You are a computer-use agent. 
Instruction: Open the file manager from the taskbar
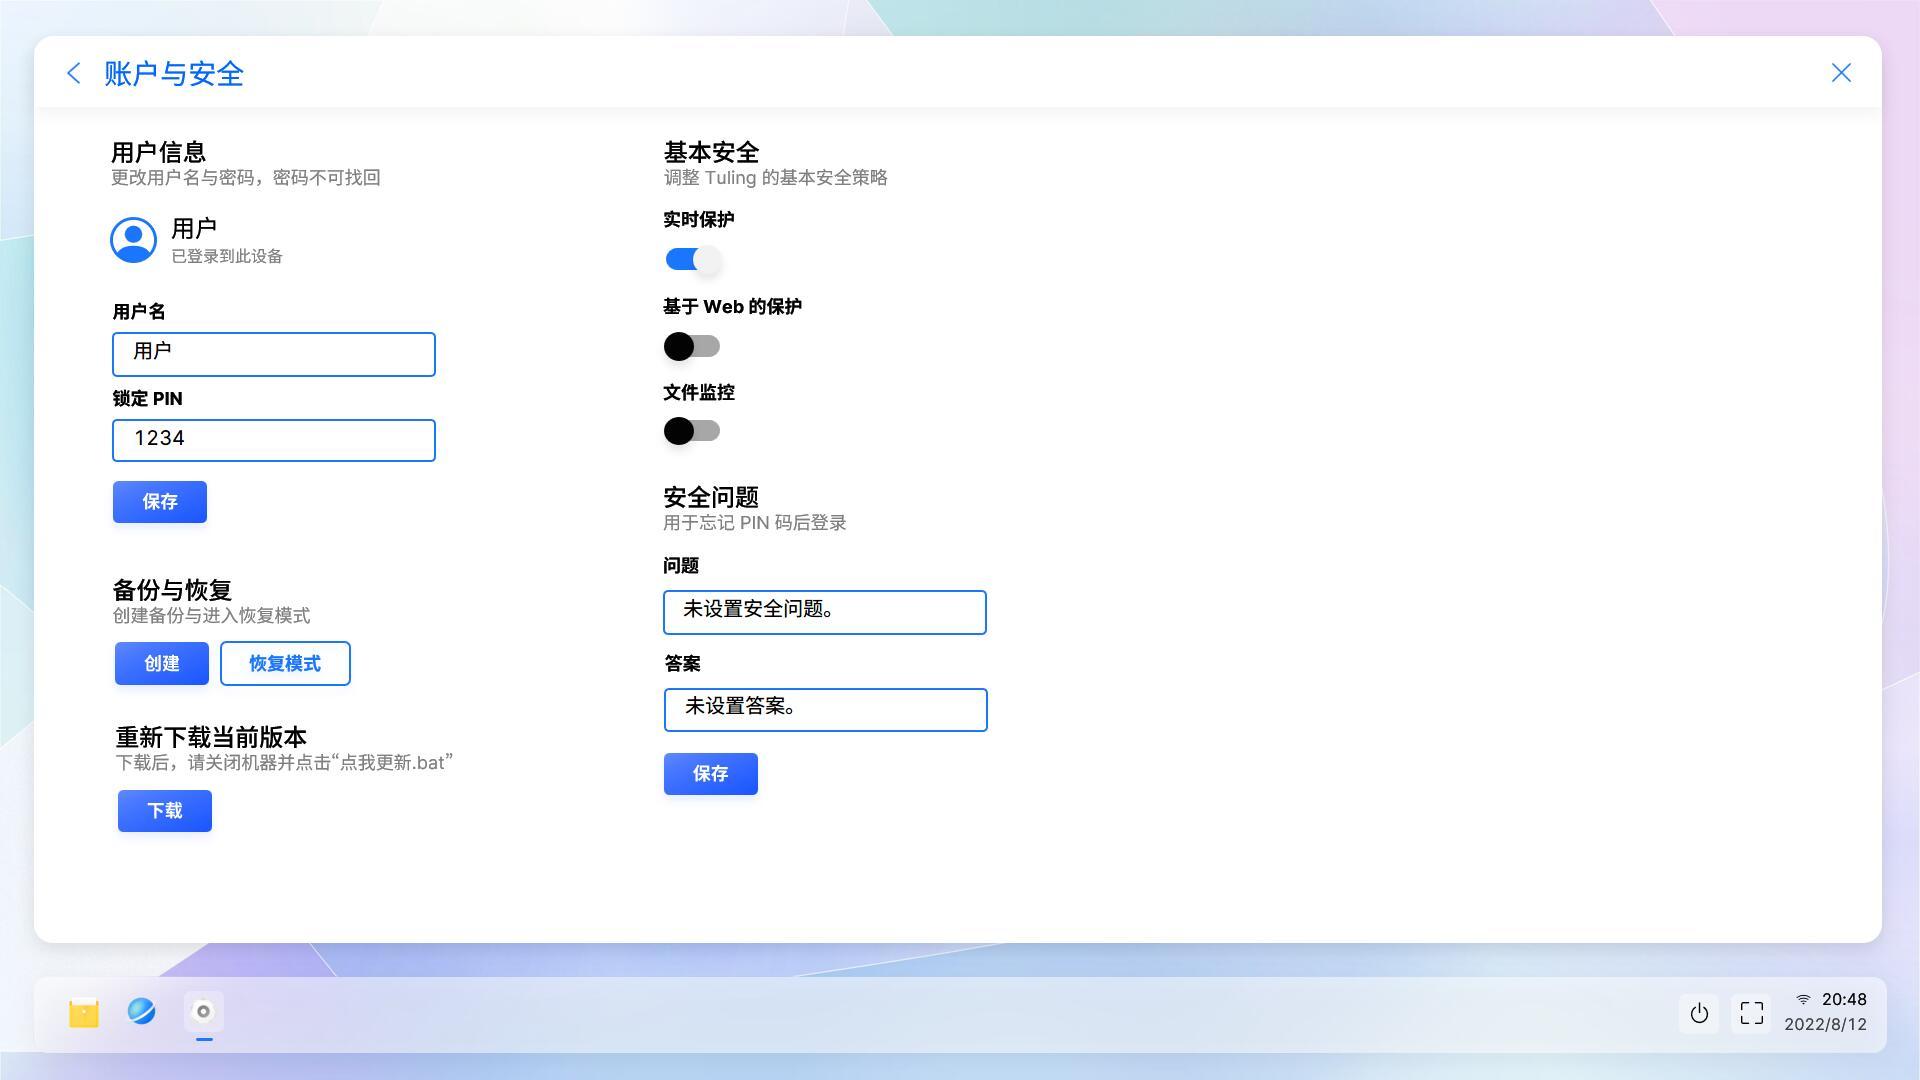pos(83,1013)
